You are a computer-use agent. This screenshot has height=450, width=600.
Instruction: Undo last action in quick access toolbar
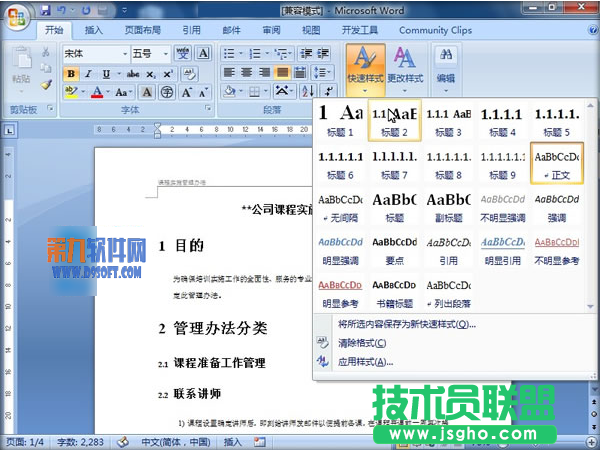(x=62, y=10)
